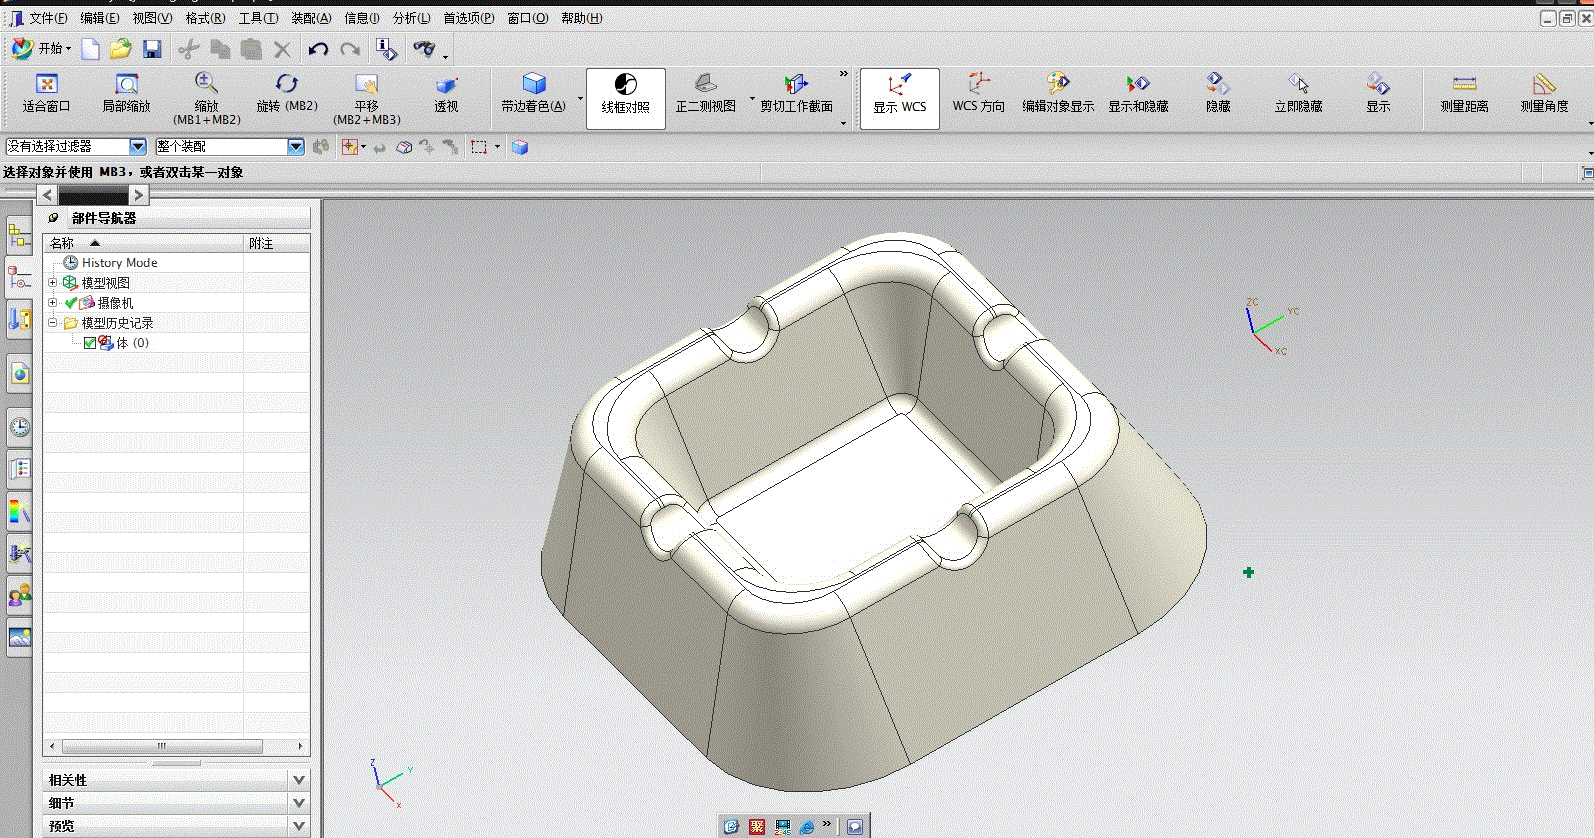Click the 开始 start button

pos(41,48)
